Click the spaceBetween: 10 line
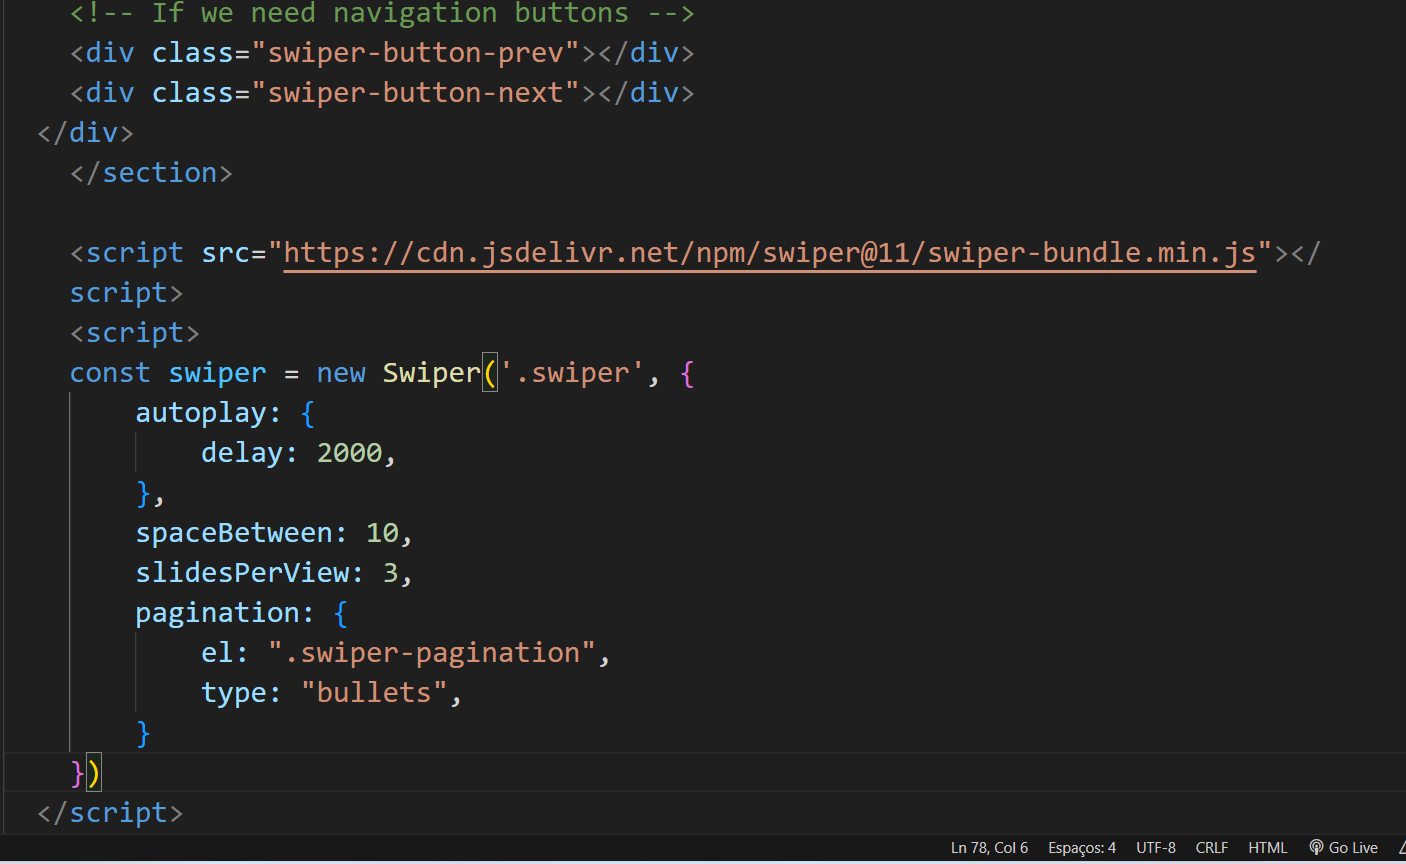Screen dimensions: 1406x864 coord(274,533)
